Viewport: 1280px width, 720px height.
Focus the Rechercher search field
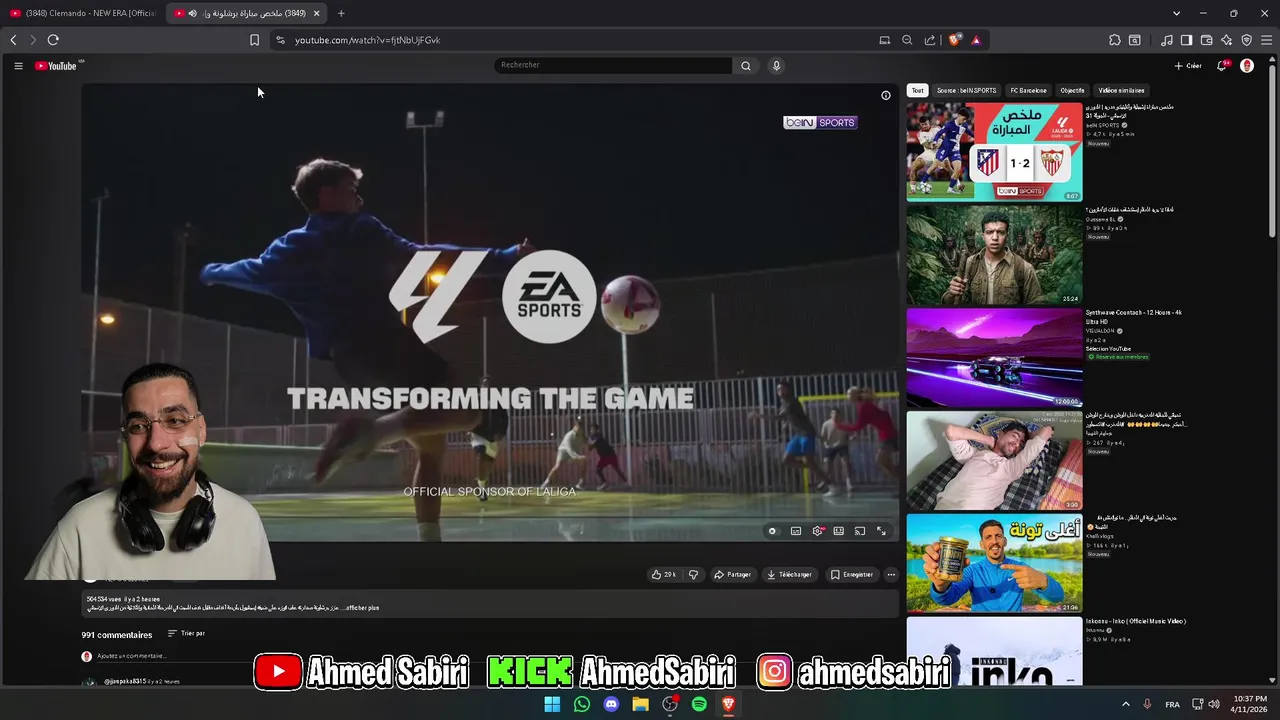click(613, 65)
